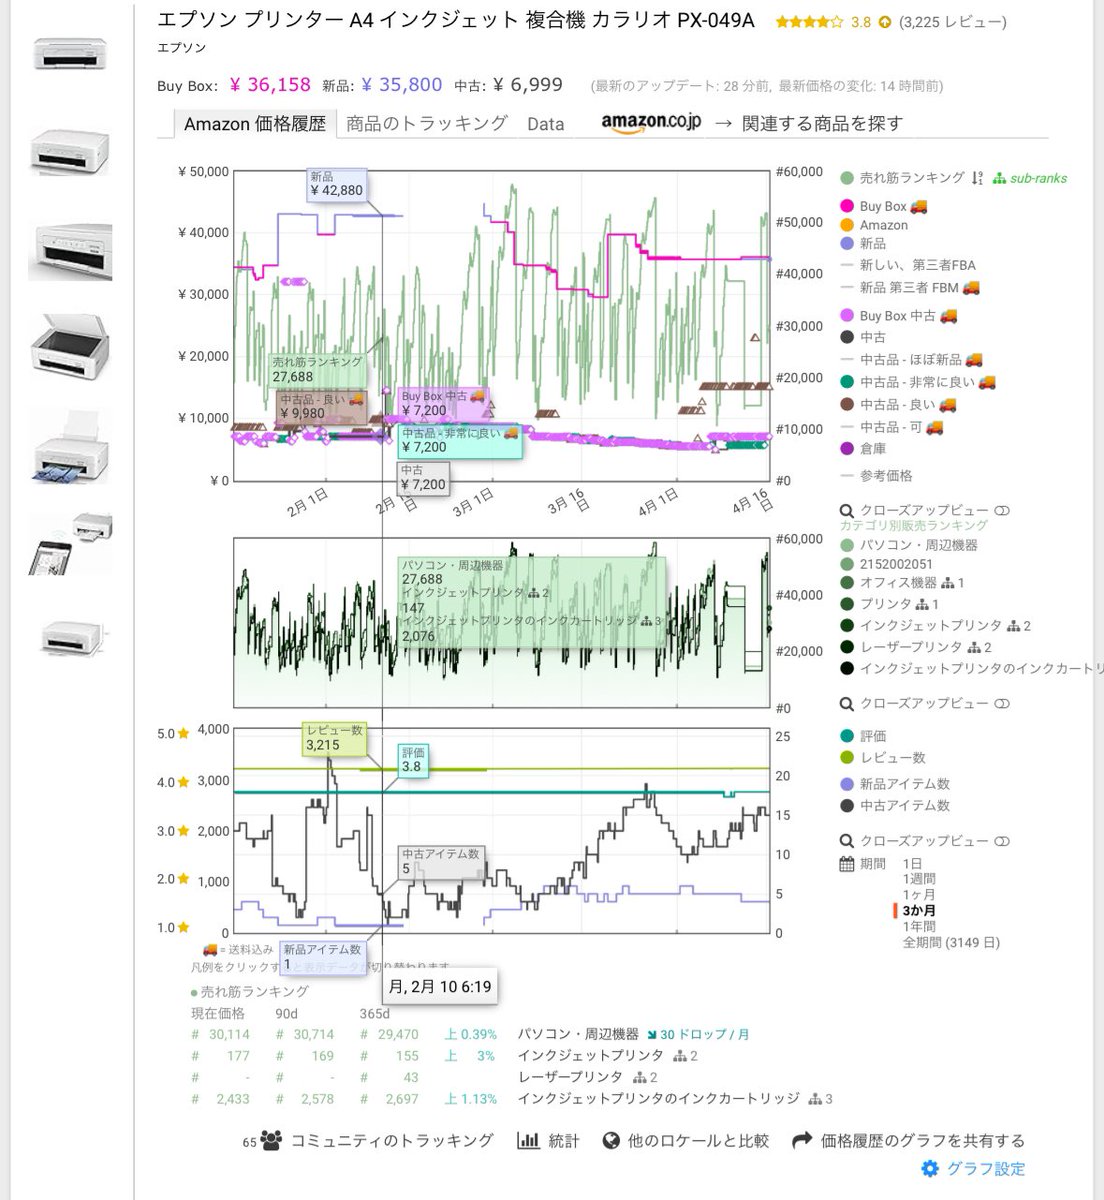The image size is (1104, 1200).
Task: Click the product rating stars
Action: point(810,21)
